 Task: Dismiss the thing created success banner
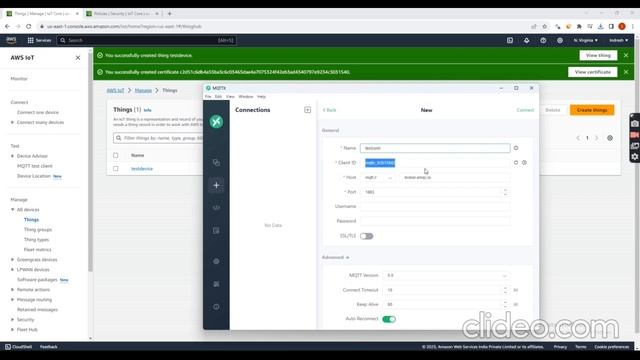[x=626, y=55]
